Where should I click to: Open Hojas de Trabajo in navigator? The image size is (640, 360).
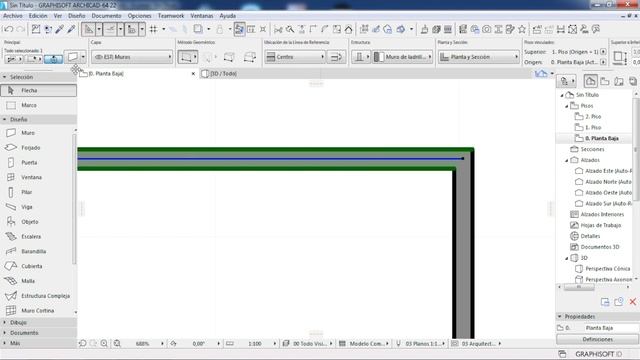point(600,225)
